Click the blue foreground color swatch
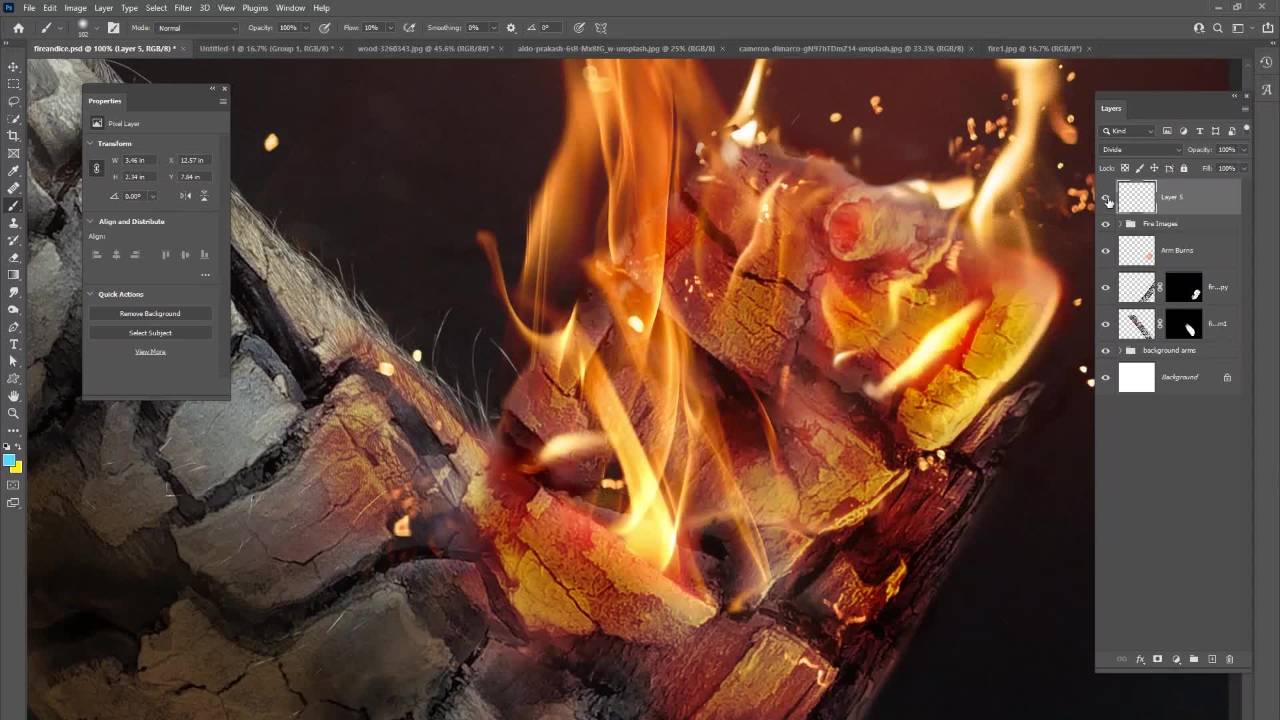Screen dimensions: 1280x720 9,461
